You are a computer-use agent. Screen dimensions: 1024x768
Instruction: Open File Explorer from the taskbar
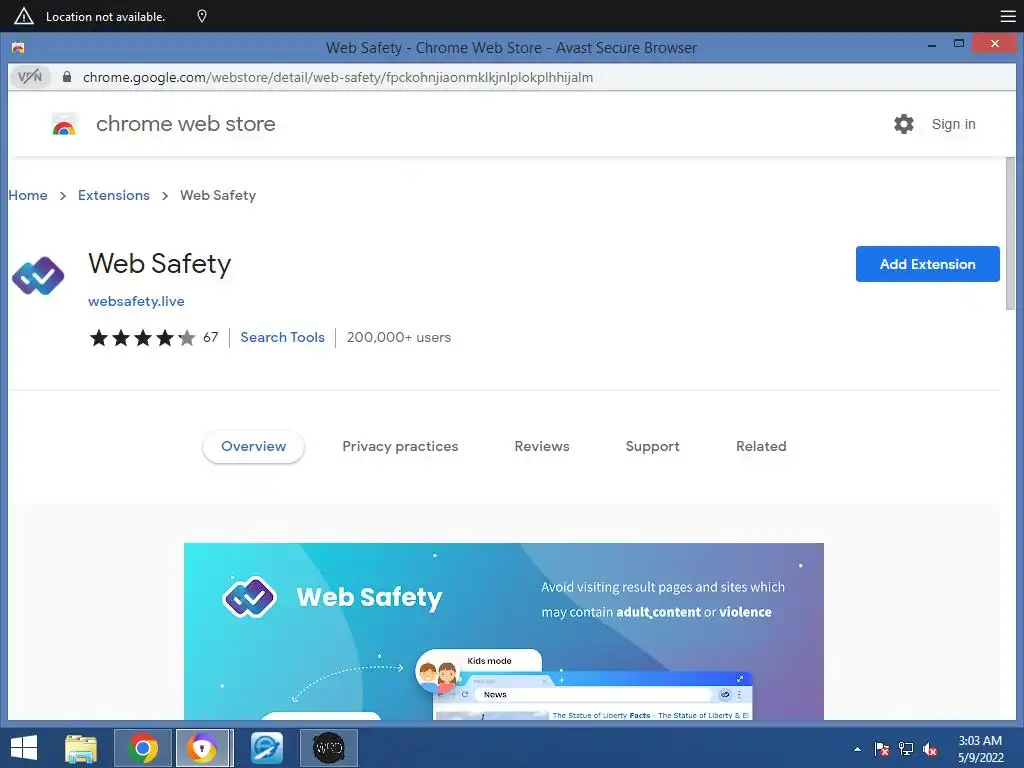coord(81,748)
